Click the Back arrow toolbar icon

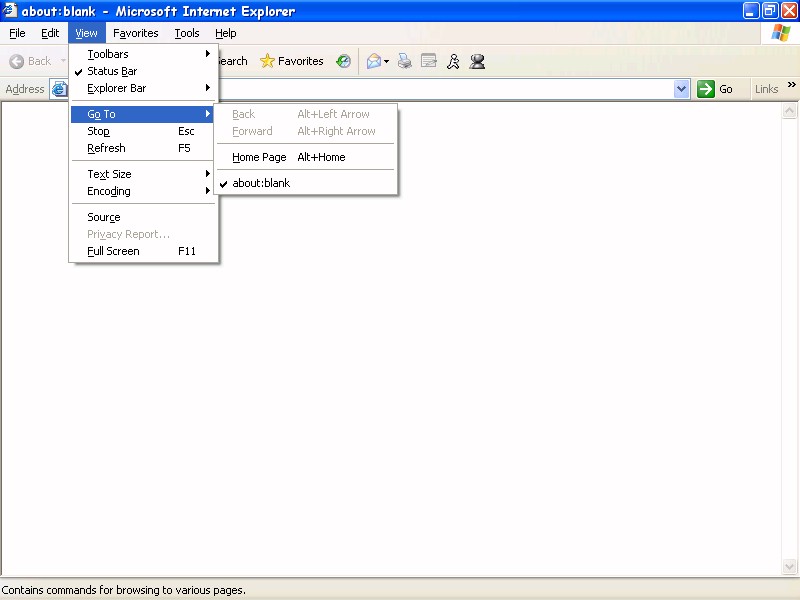coord(17,61)
